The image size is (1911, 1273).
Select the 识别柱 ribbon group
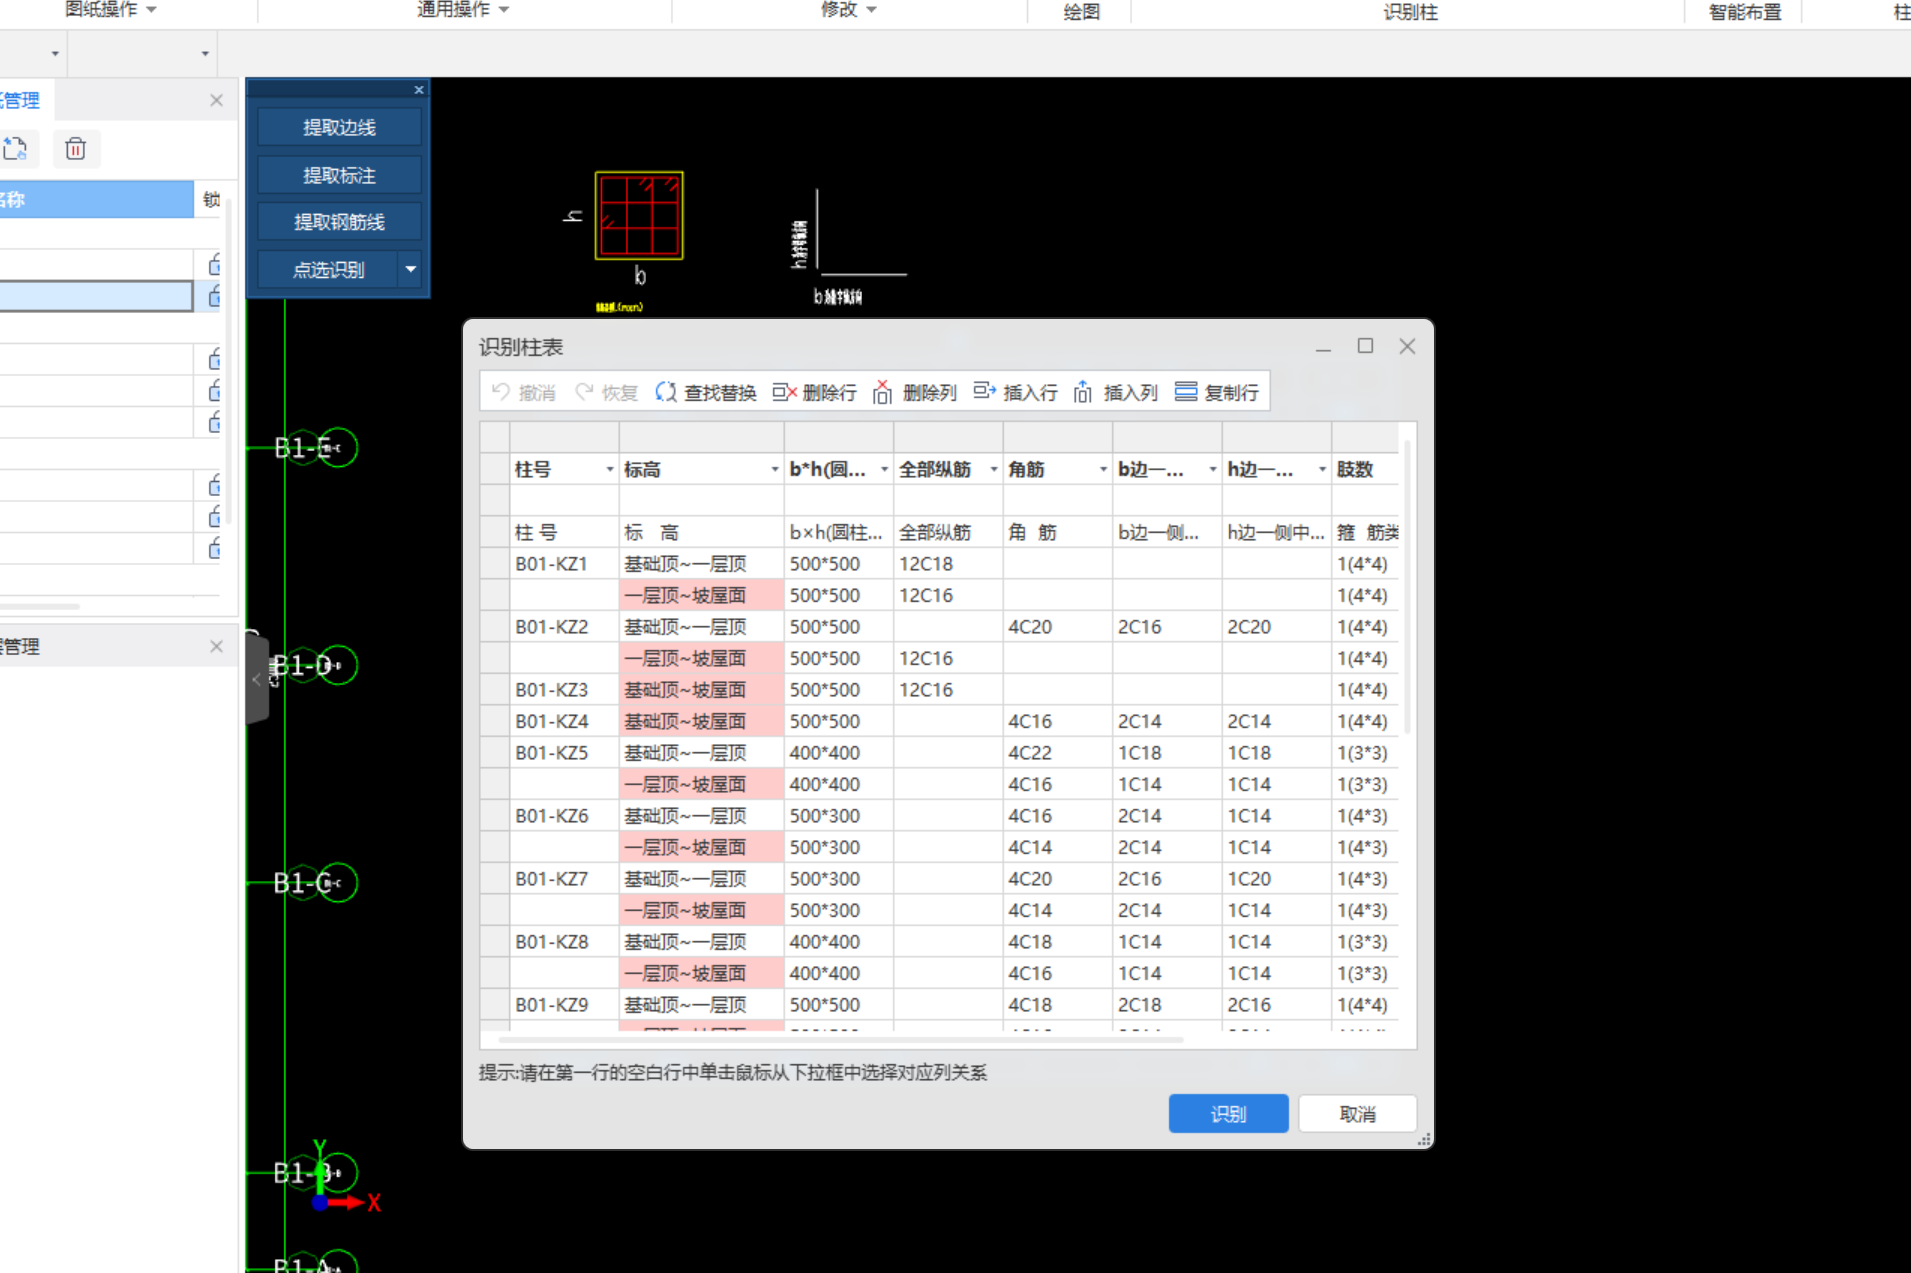coord(1410,12)
